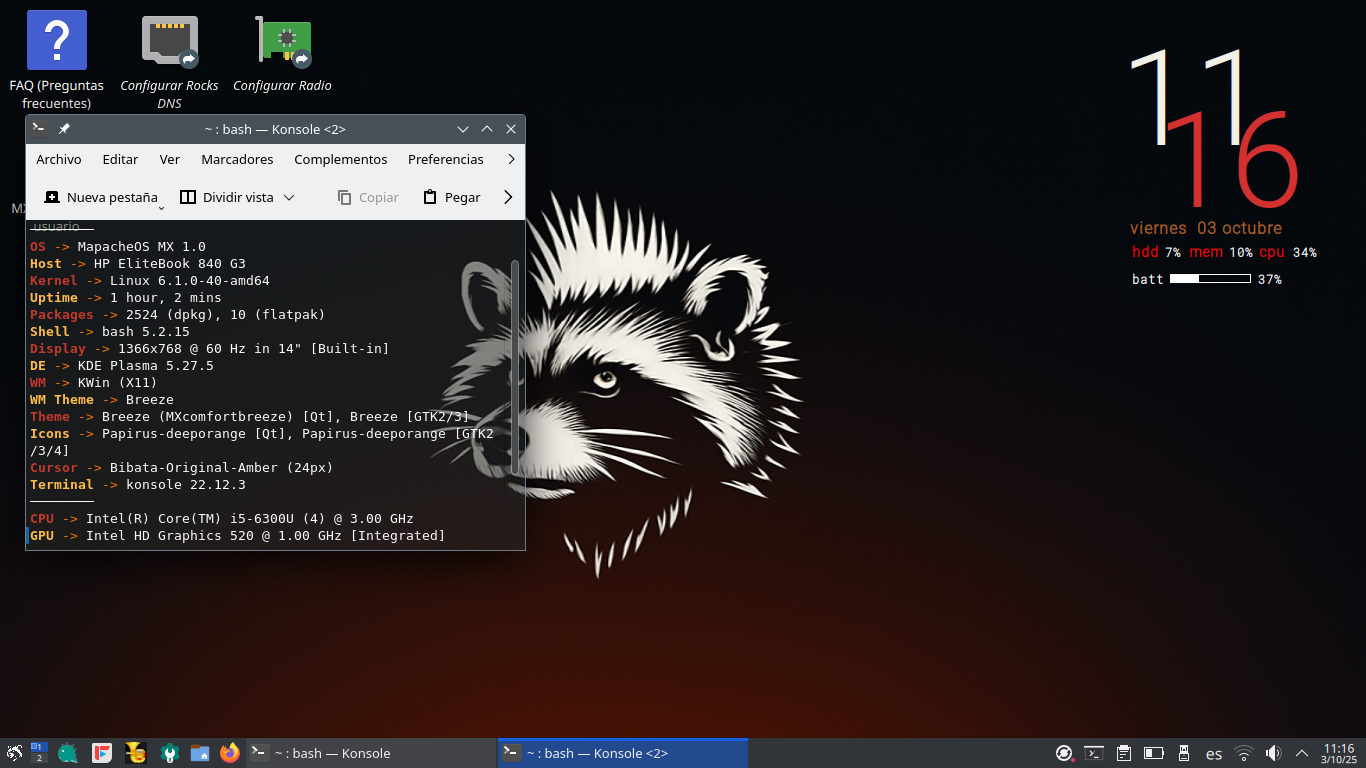Launch Firefox from the taskbar
The height and width of the screenshot is (768, 1366).
pos(230,753)
